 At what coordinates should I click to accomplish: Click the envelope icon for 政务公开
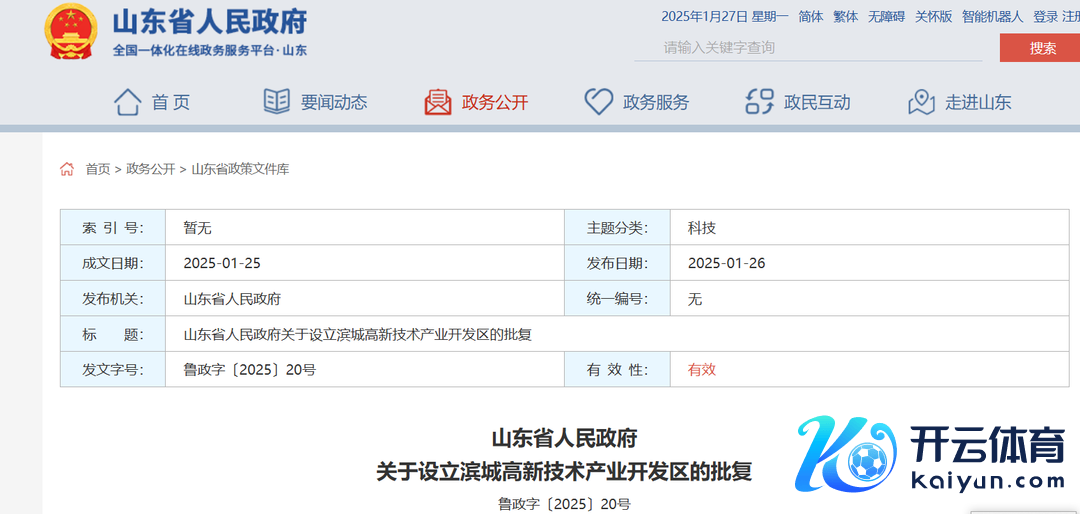point(438,102)
